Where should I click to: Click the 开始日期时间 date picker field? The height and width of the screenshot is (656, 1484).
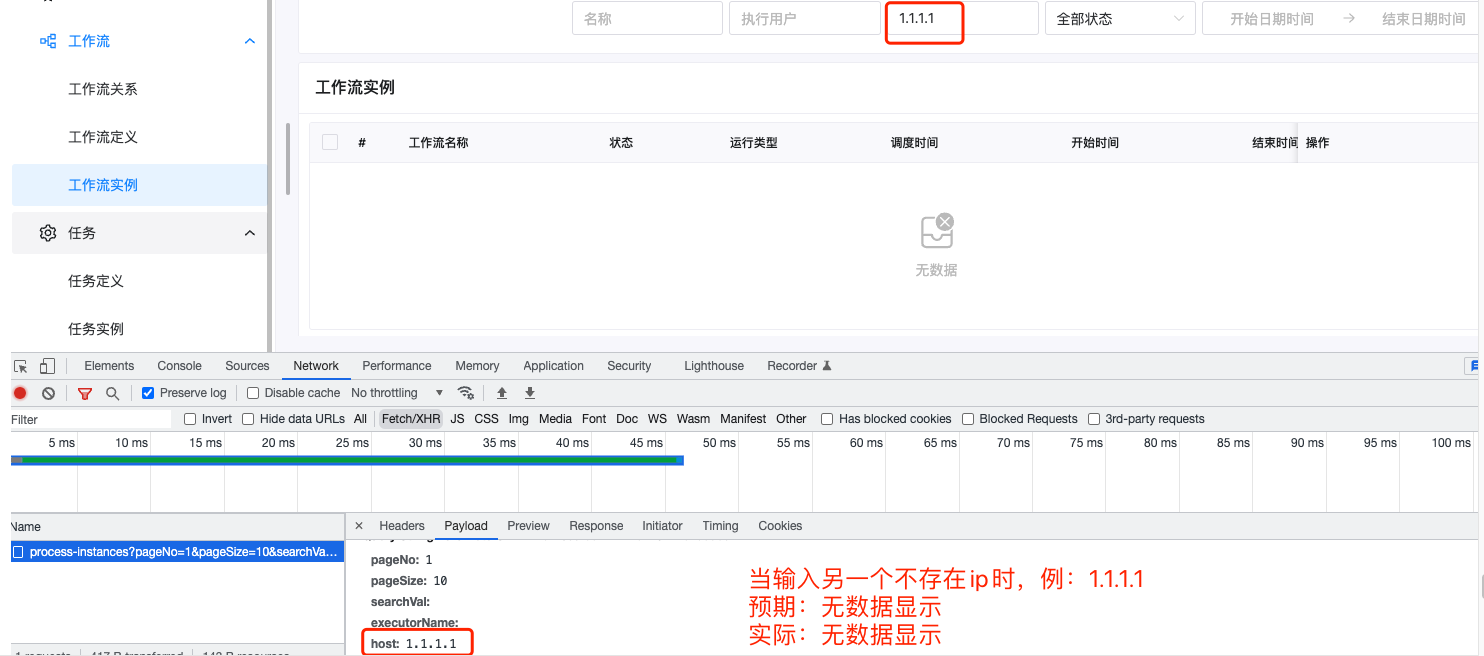pyautogui.click(x=1270, y=17)
